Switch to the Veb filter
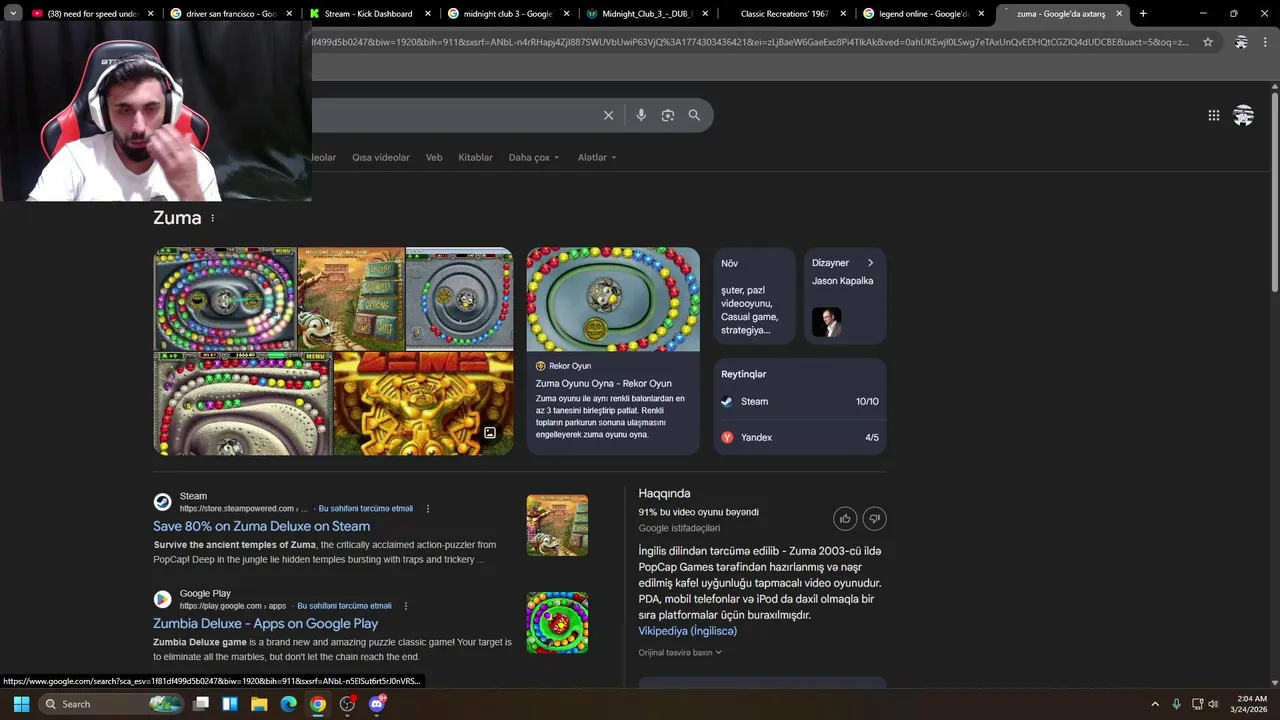 434,157
